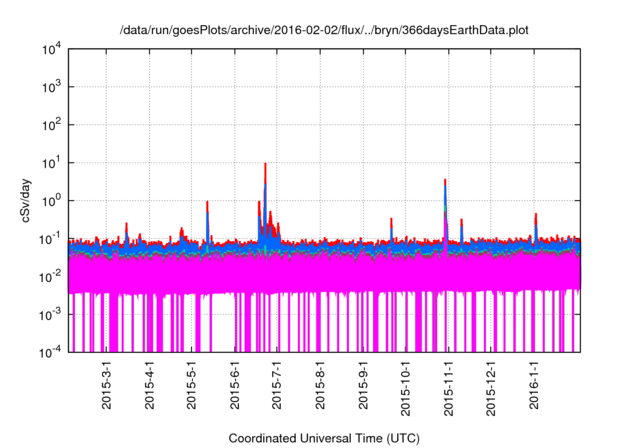
Task: Click the Coordinated Universal Time (UTC) label
Action: coord(324,438)
